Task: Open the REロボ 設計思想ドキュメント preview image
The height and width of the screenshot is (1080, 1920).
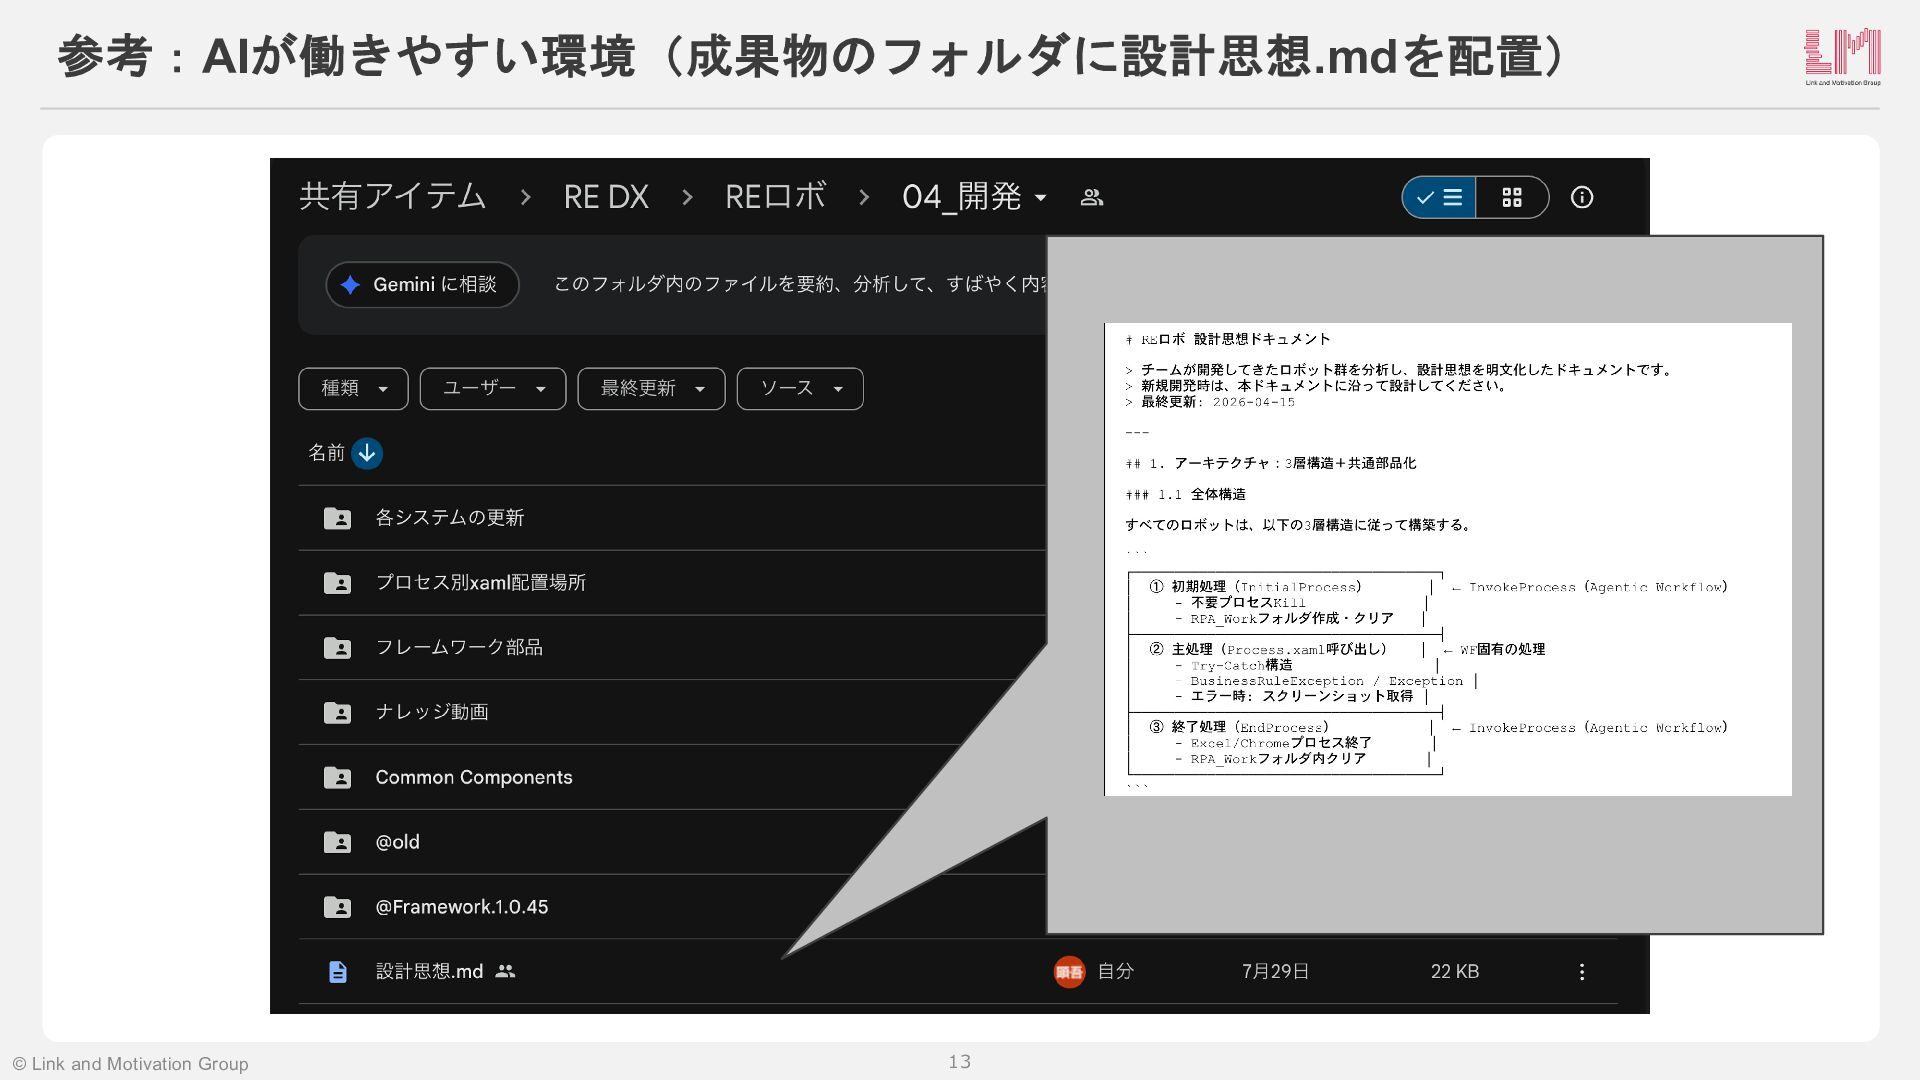Action: coord(1448,560)
